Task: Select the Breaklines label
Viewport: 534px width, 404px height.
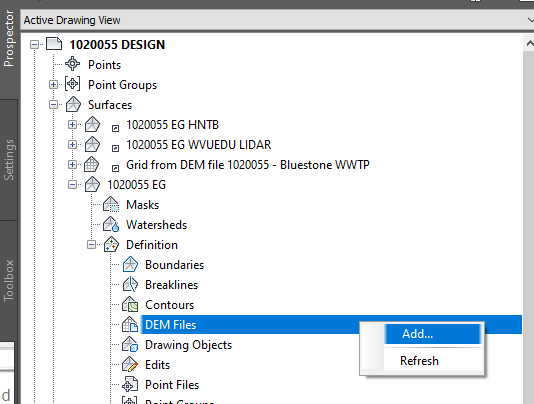Action: click(171, 285)
